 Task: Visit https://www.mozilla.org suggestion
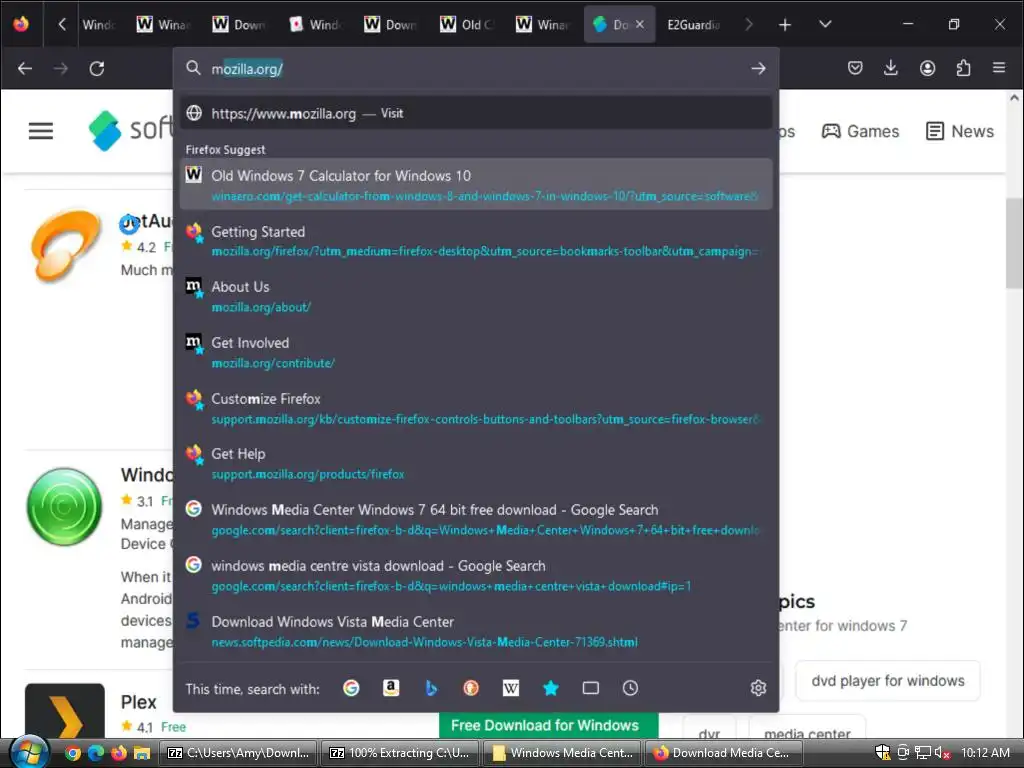pyautogui.click(x=476, y=113)
